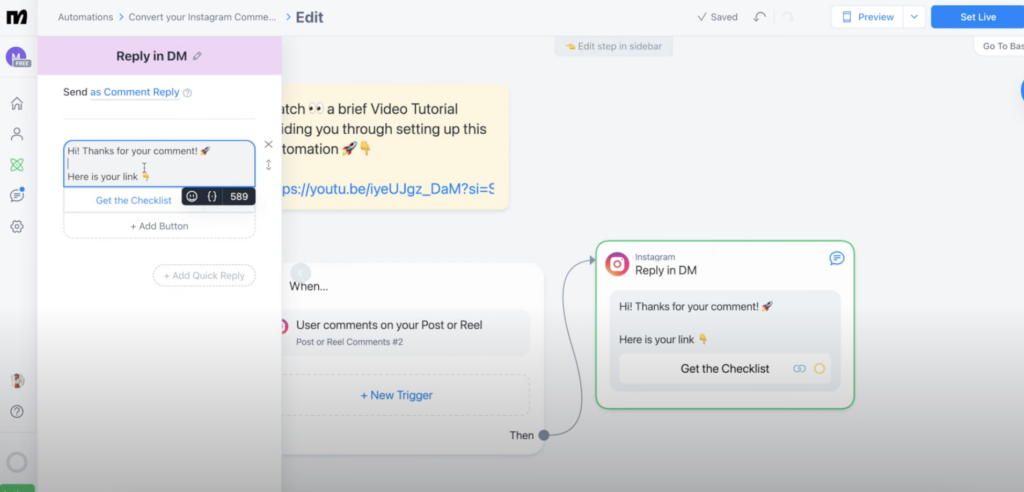Viewport: 1024px width, 492px height.
Task: Go to the Home sidebar icon
Action: coord(17,103)
